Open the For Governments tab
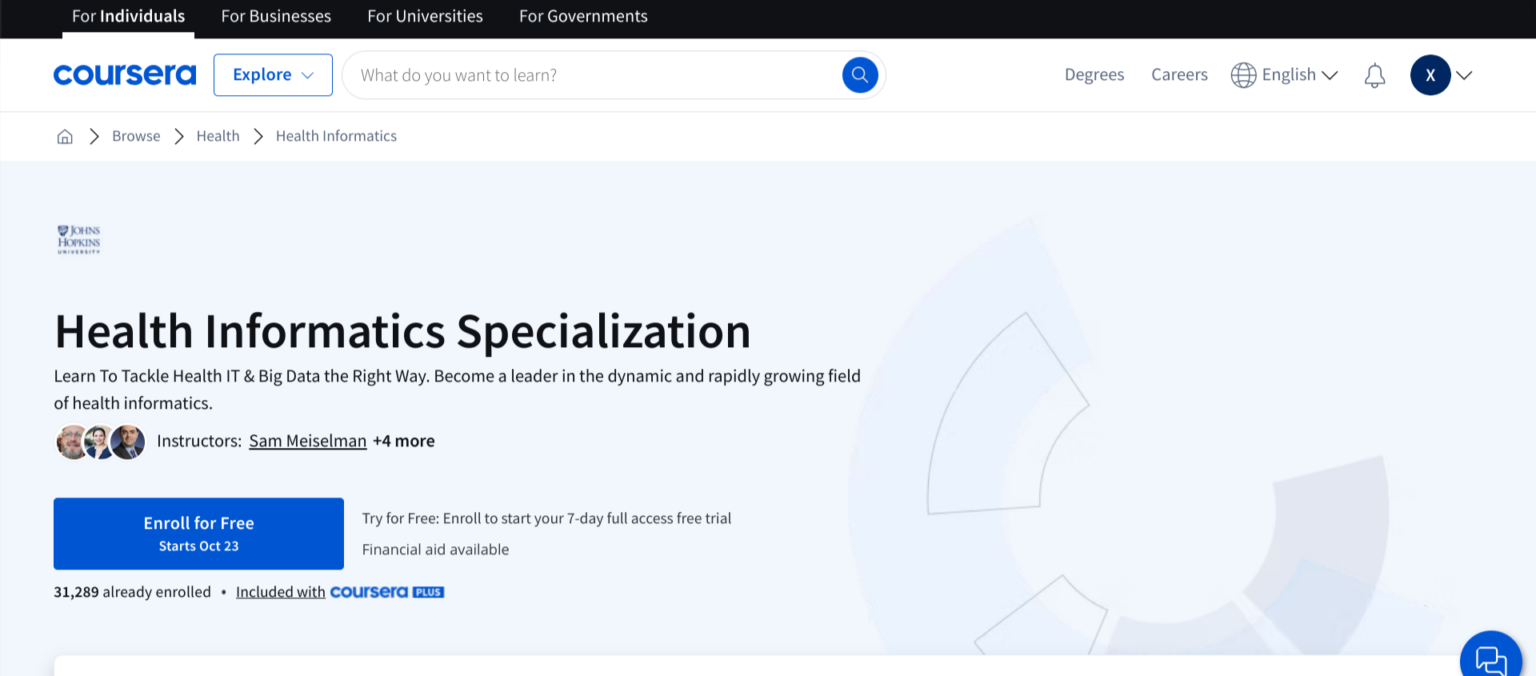1536x676 pixels. [x=583, y=16]
